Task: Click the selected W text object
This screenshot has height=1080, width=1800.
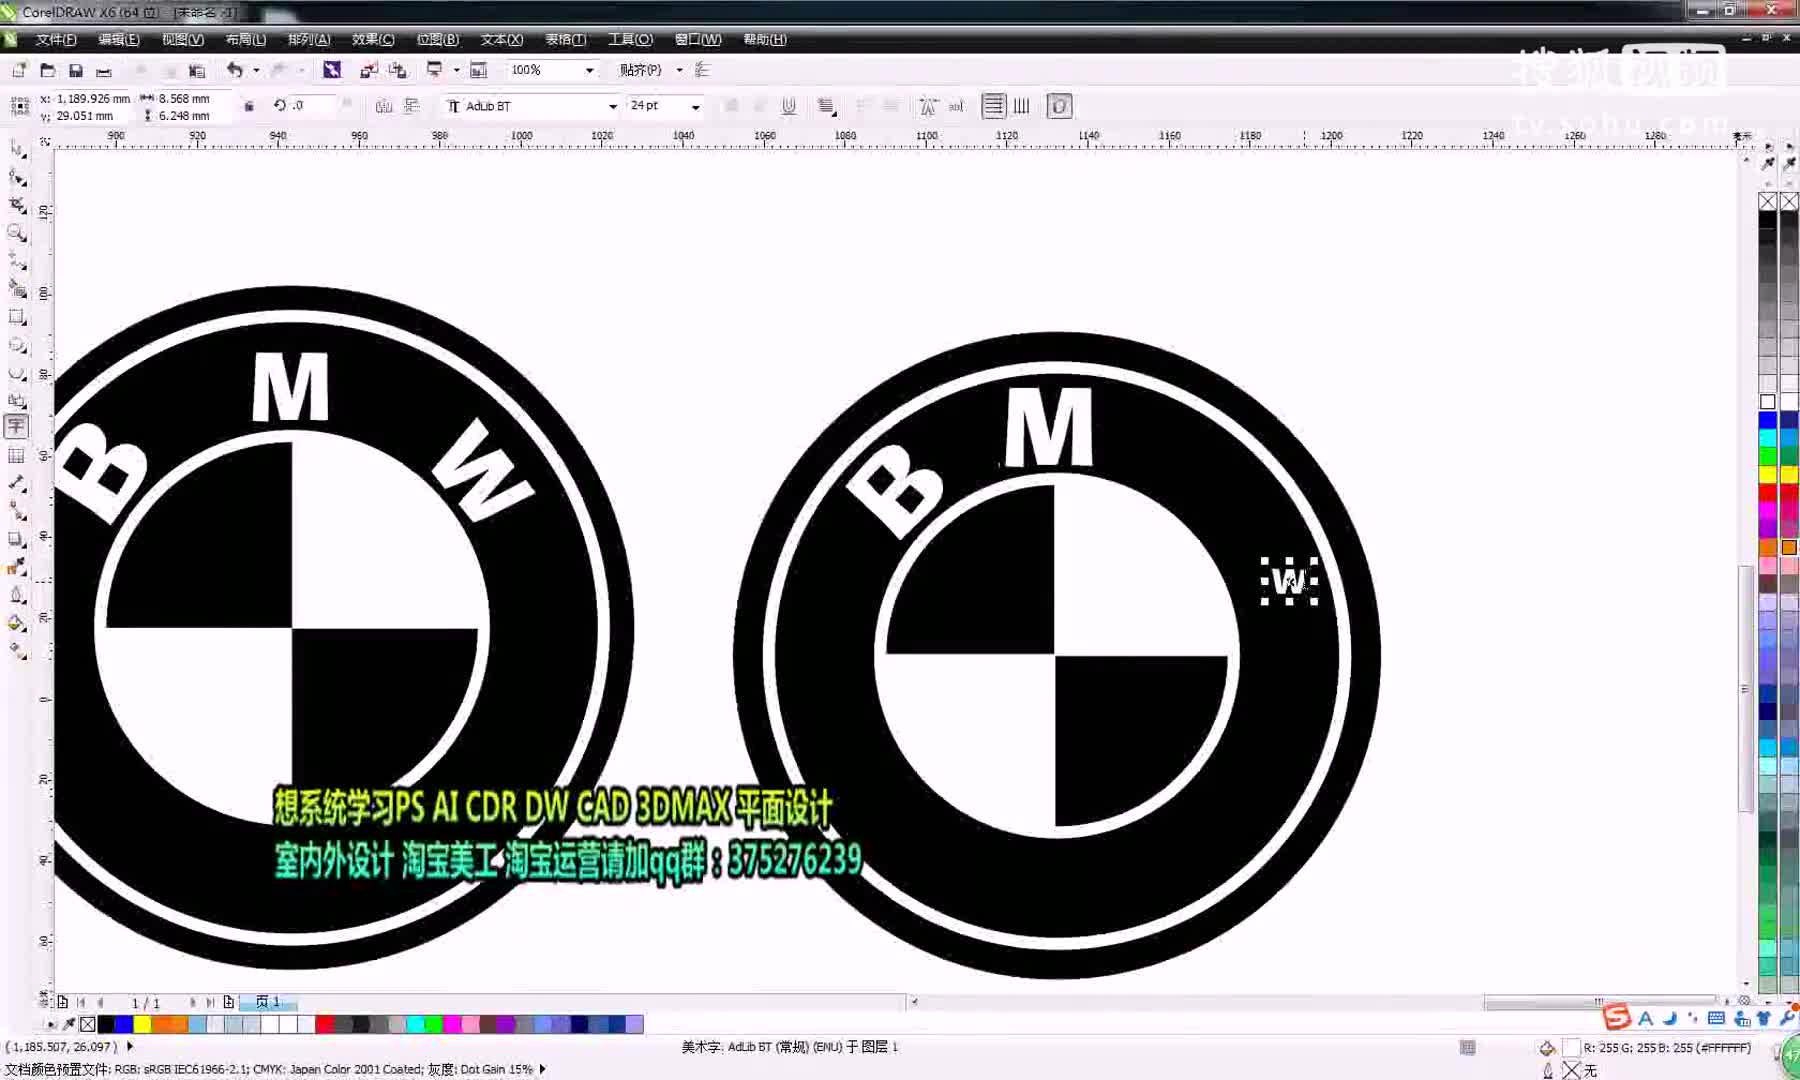Action: [1289, 581]
